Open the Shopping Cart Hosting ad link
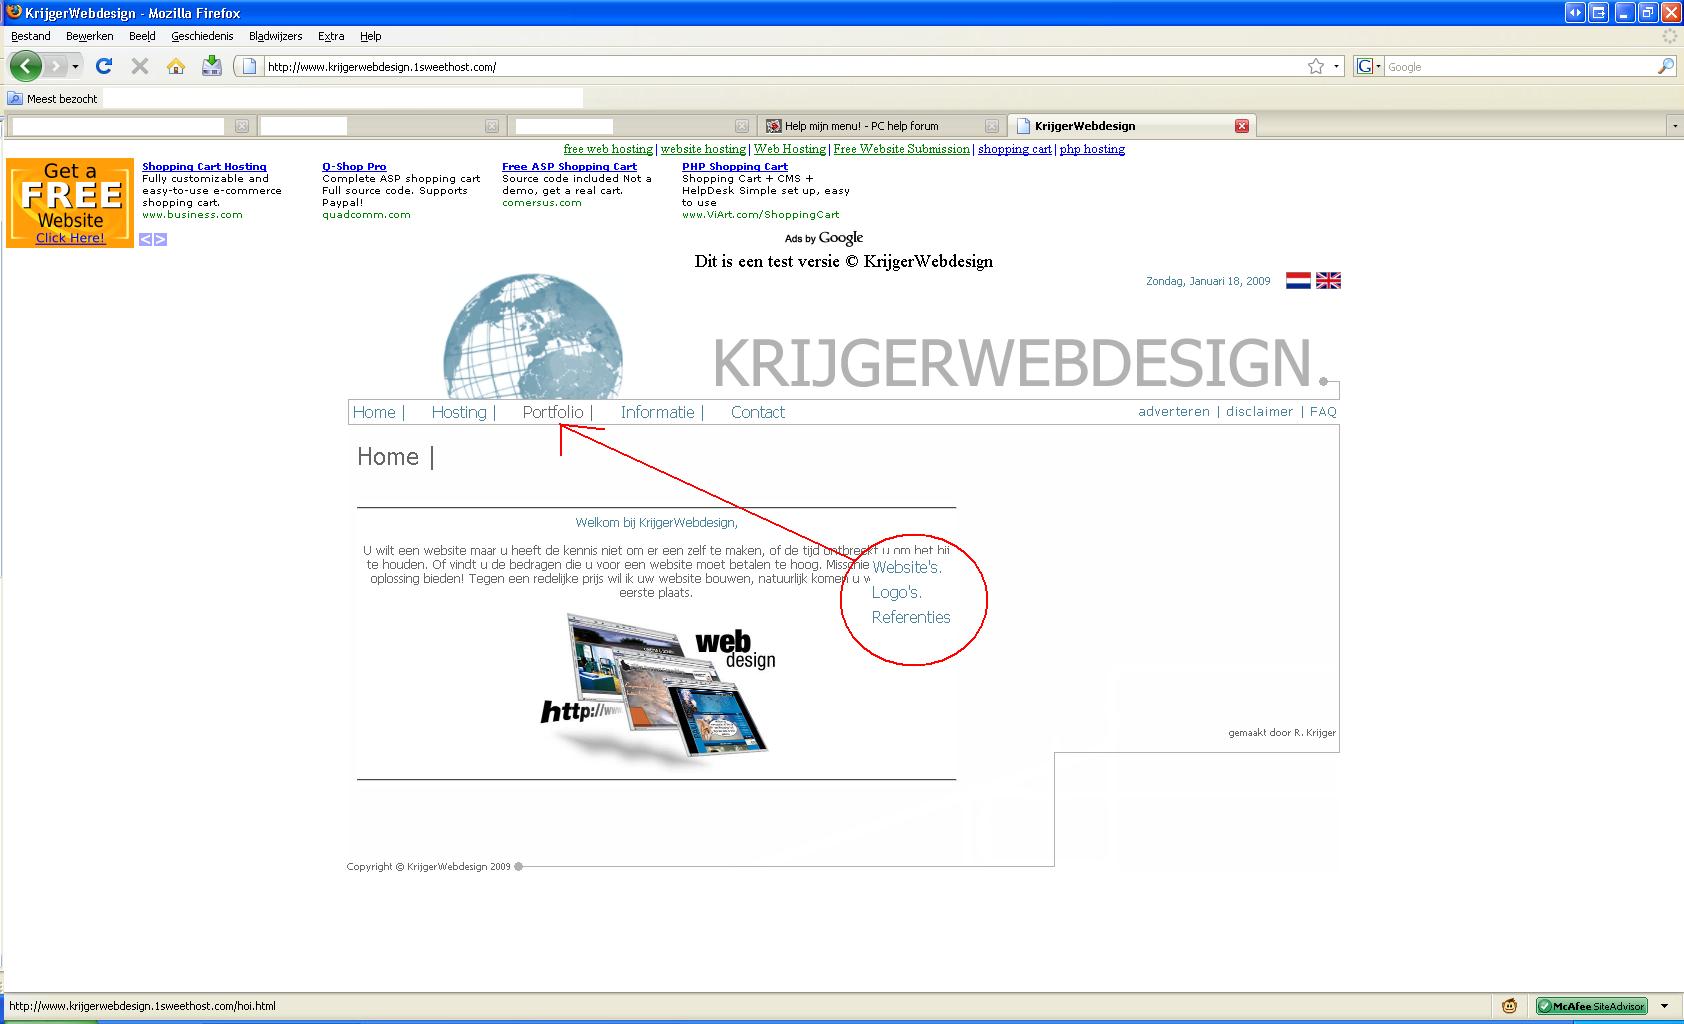 pyautogui.click(x=204, y=167)
